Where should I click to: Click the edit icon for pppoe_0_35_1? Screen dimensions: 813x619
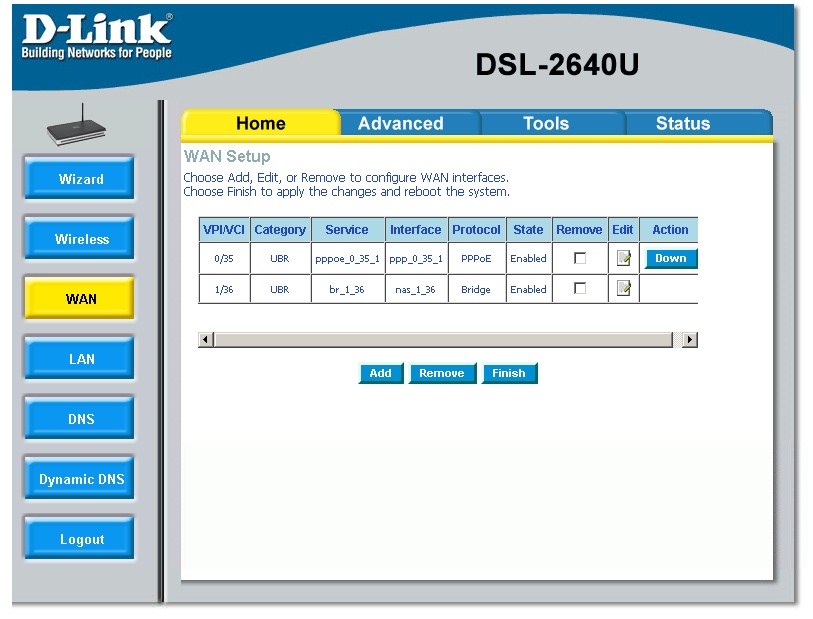(623, 258)
